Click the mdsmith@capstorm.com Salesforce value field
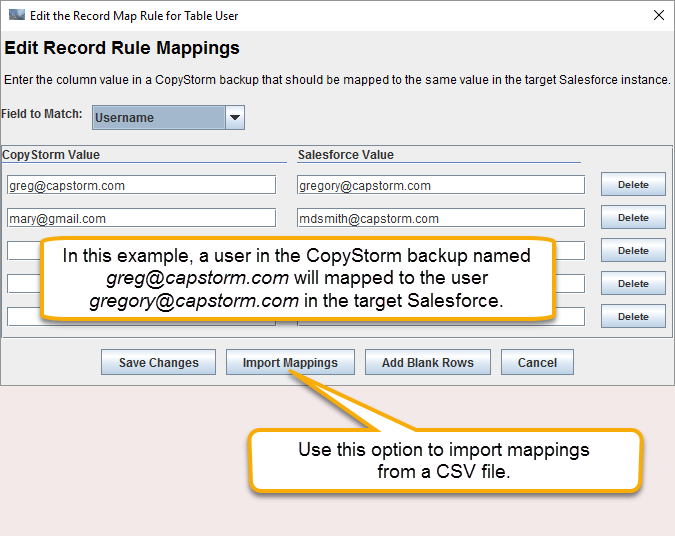Viewport: 675px width, 536px height. click(x=441, y=218)
